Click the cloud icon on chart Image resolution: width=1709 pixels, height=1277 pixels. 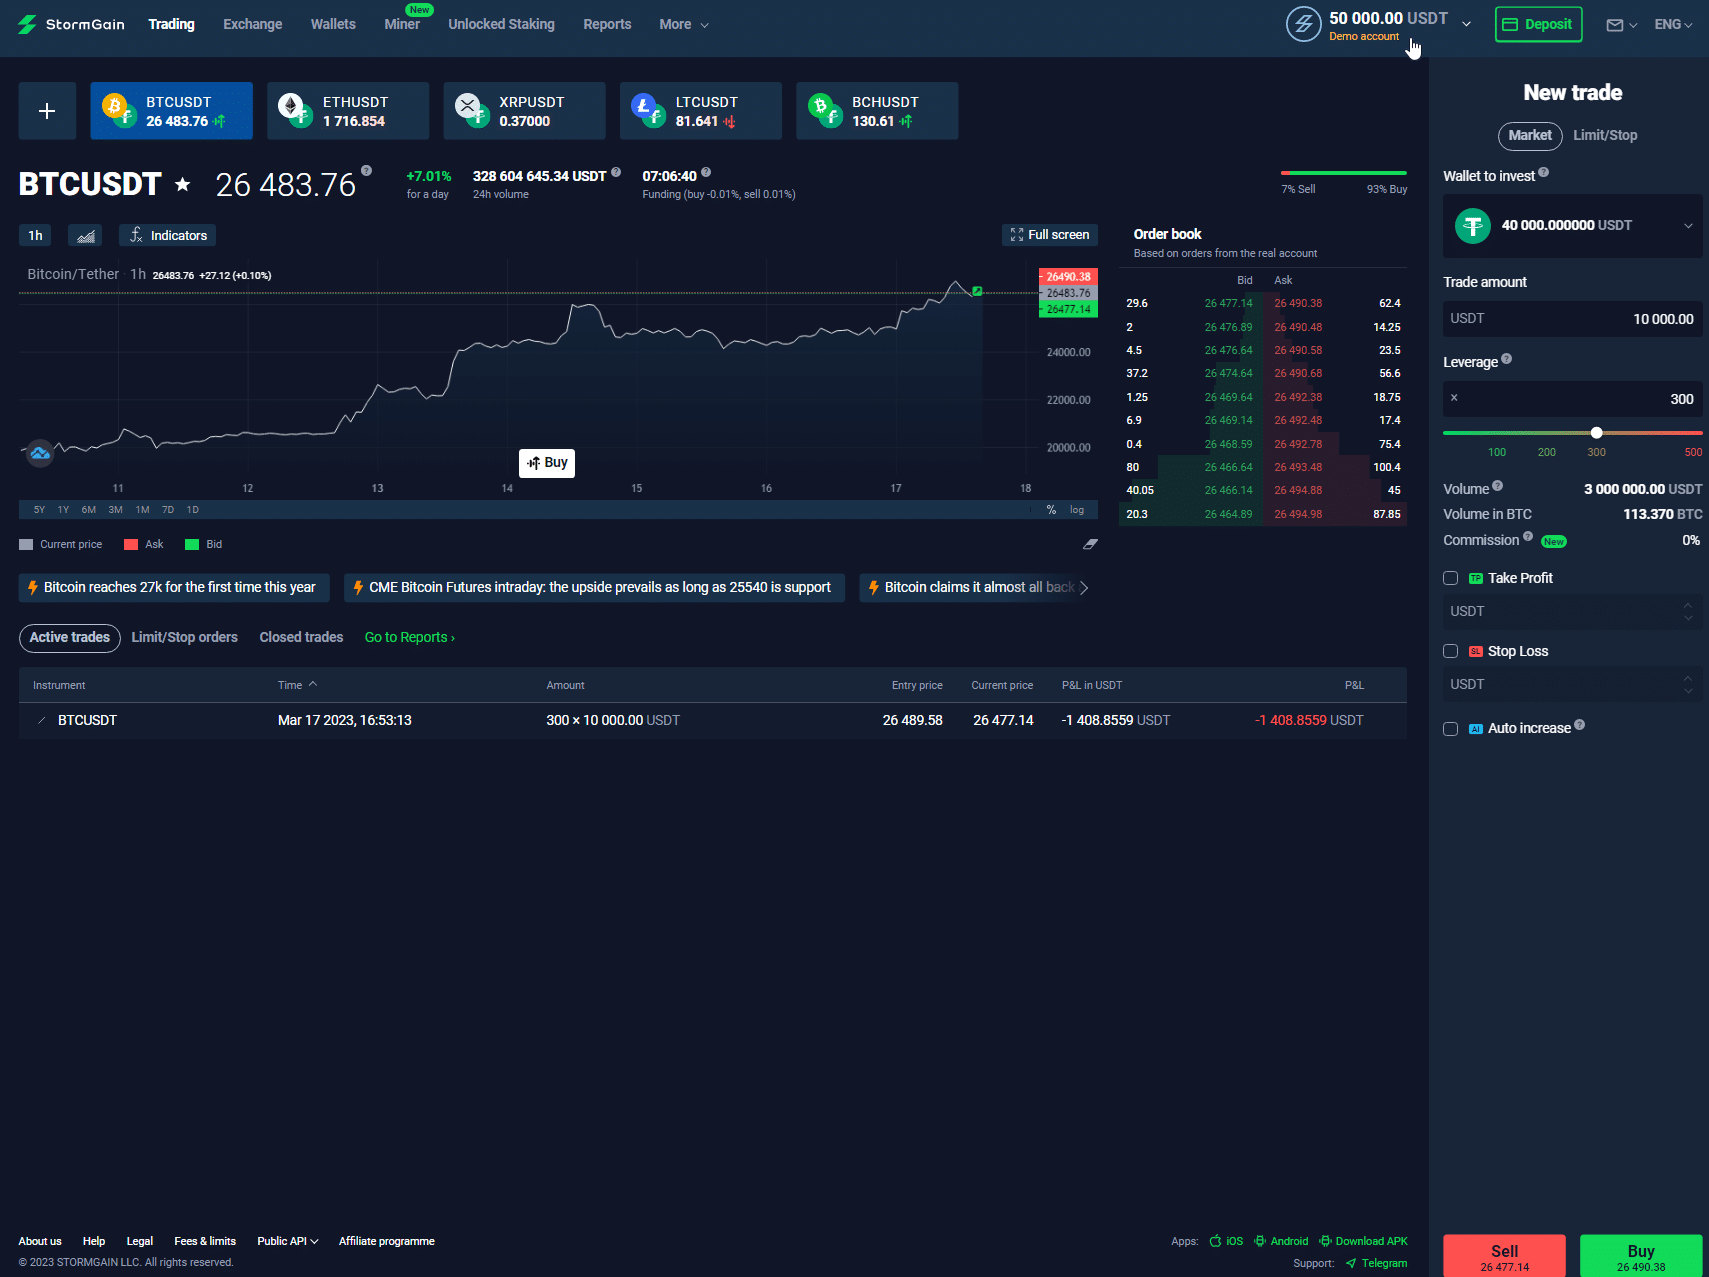pos(40,453)
